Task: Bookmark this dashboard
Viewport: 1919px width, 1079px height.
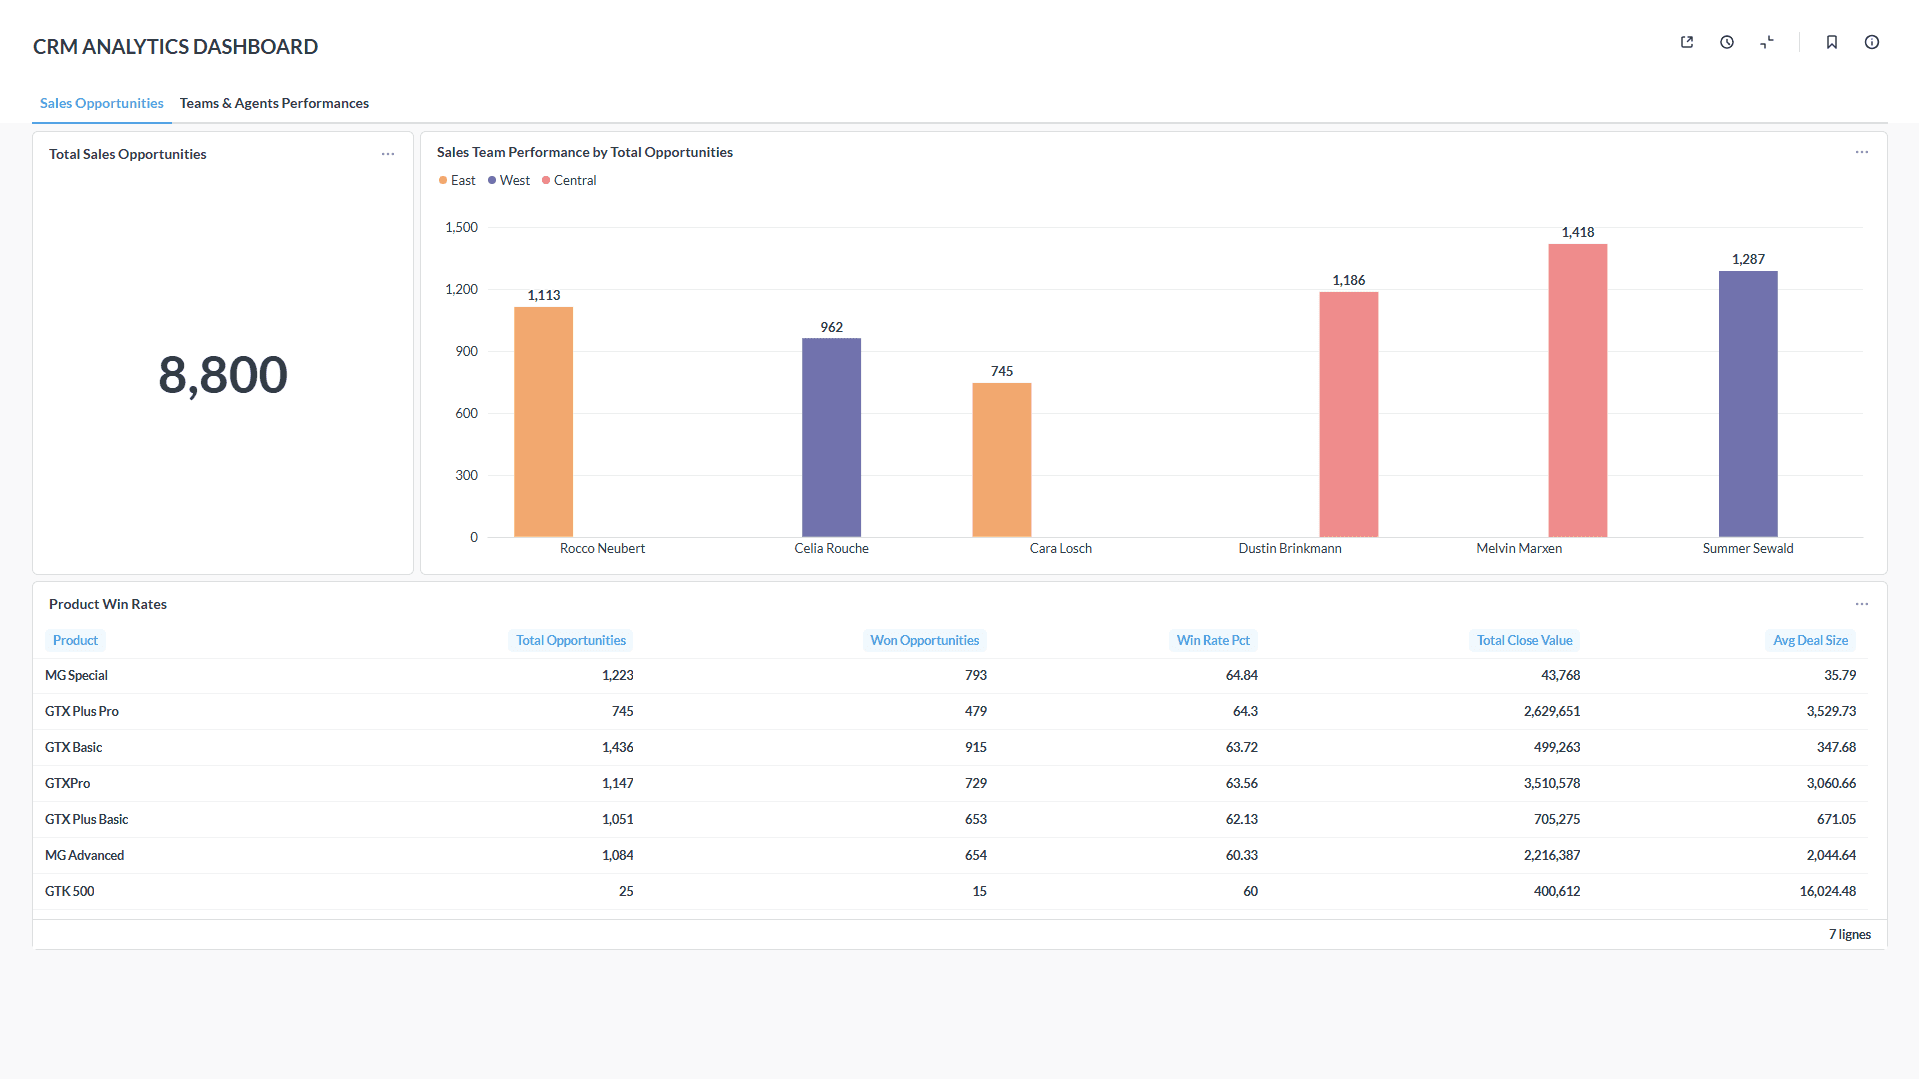Action: point(1831,42)
